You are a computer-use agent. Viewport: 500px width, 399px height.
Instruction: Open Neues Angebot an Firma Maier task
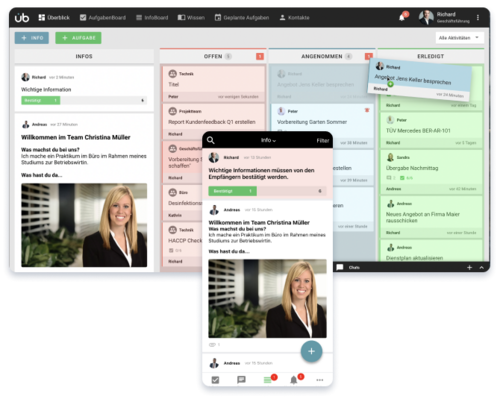pos(431,217)
